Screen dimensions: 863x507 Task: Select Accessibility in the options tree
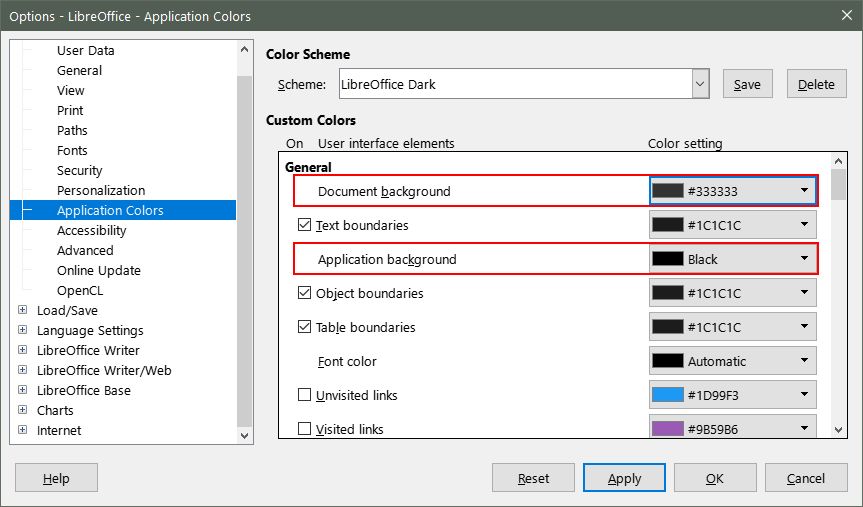click(x=91, y=230)
